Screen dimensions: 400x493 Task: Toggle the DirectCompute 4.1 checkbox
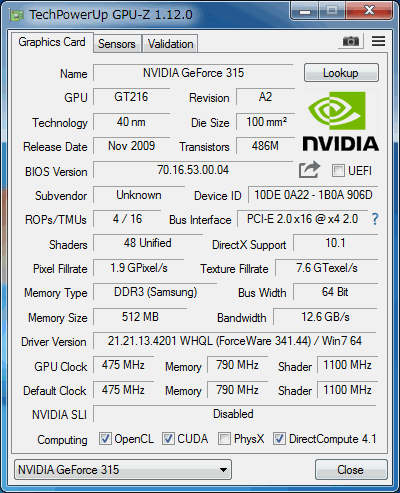coord(279,439)
